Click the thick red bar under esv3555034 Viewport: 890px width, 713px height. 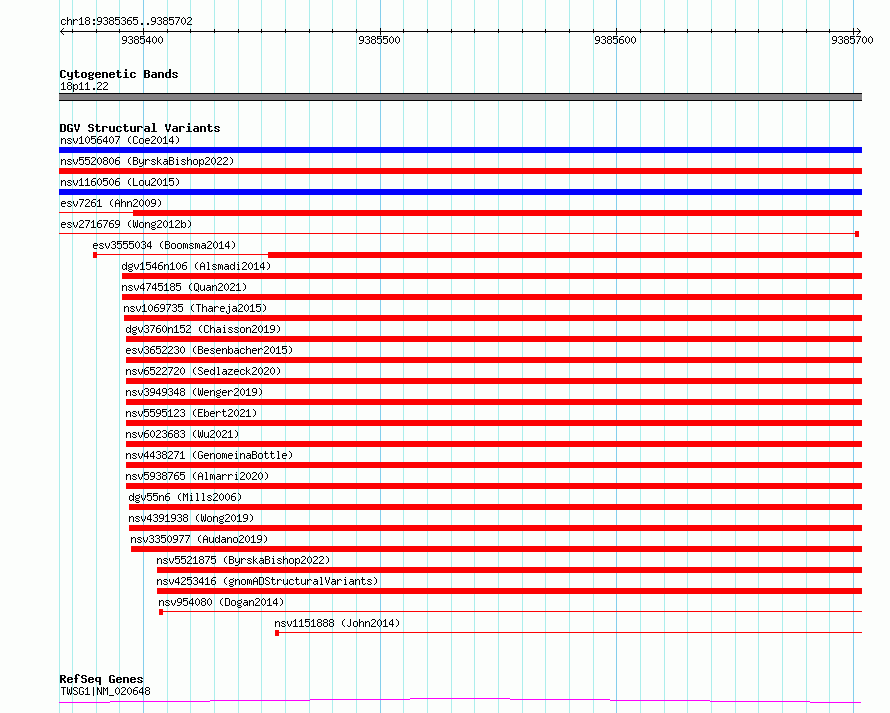pos(565,255)
